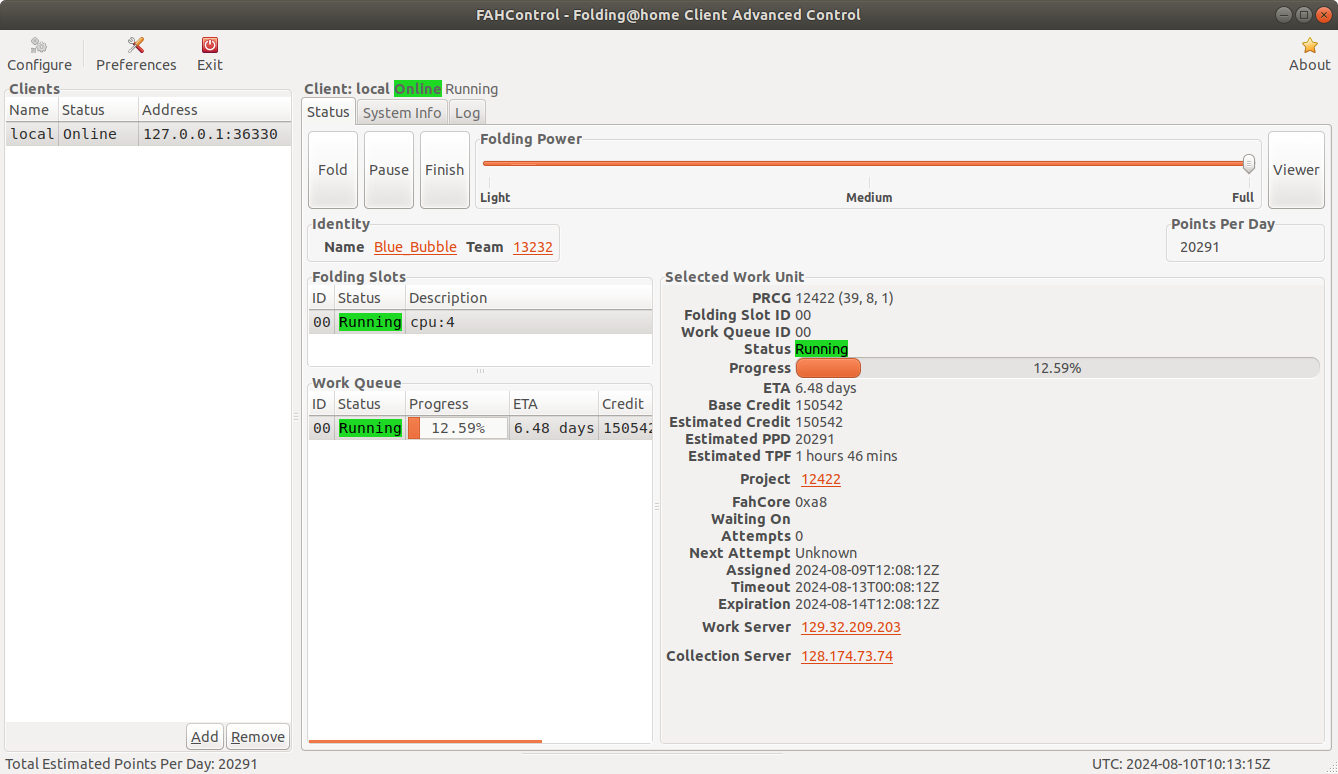Click the FahCore value 0xa8
Viewport: 1338px width, 774px height.
(811, 502)
